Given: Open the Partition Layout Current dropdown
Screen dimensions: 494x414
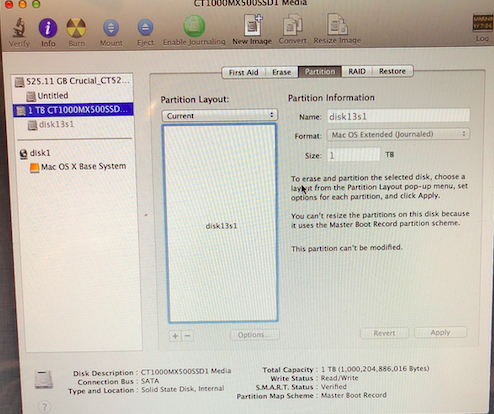Looking at the screenshot, I should click(220, 116).
